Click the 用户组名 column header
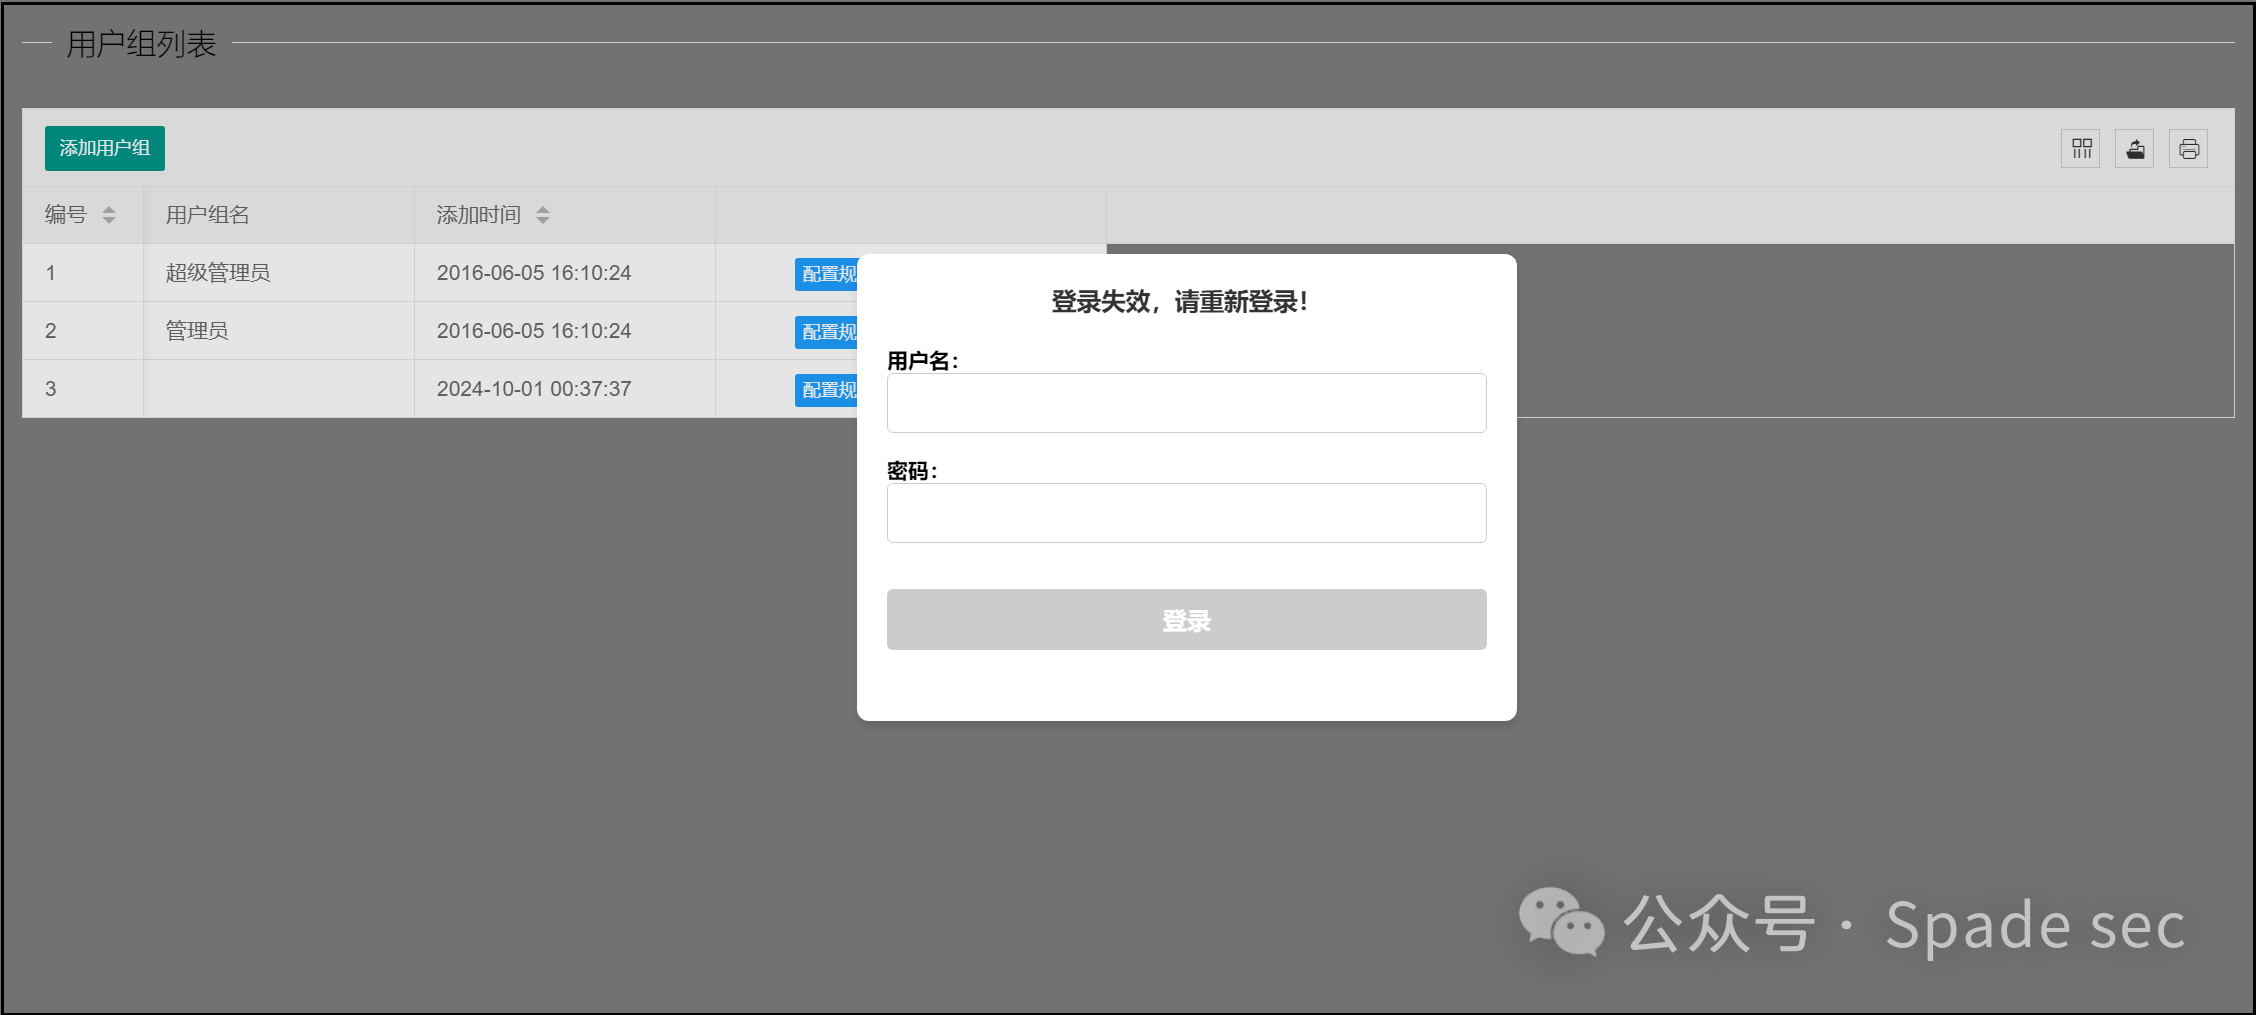The width and height of the screenshot is (2256, 1015). click(x=208, y=215)
